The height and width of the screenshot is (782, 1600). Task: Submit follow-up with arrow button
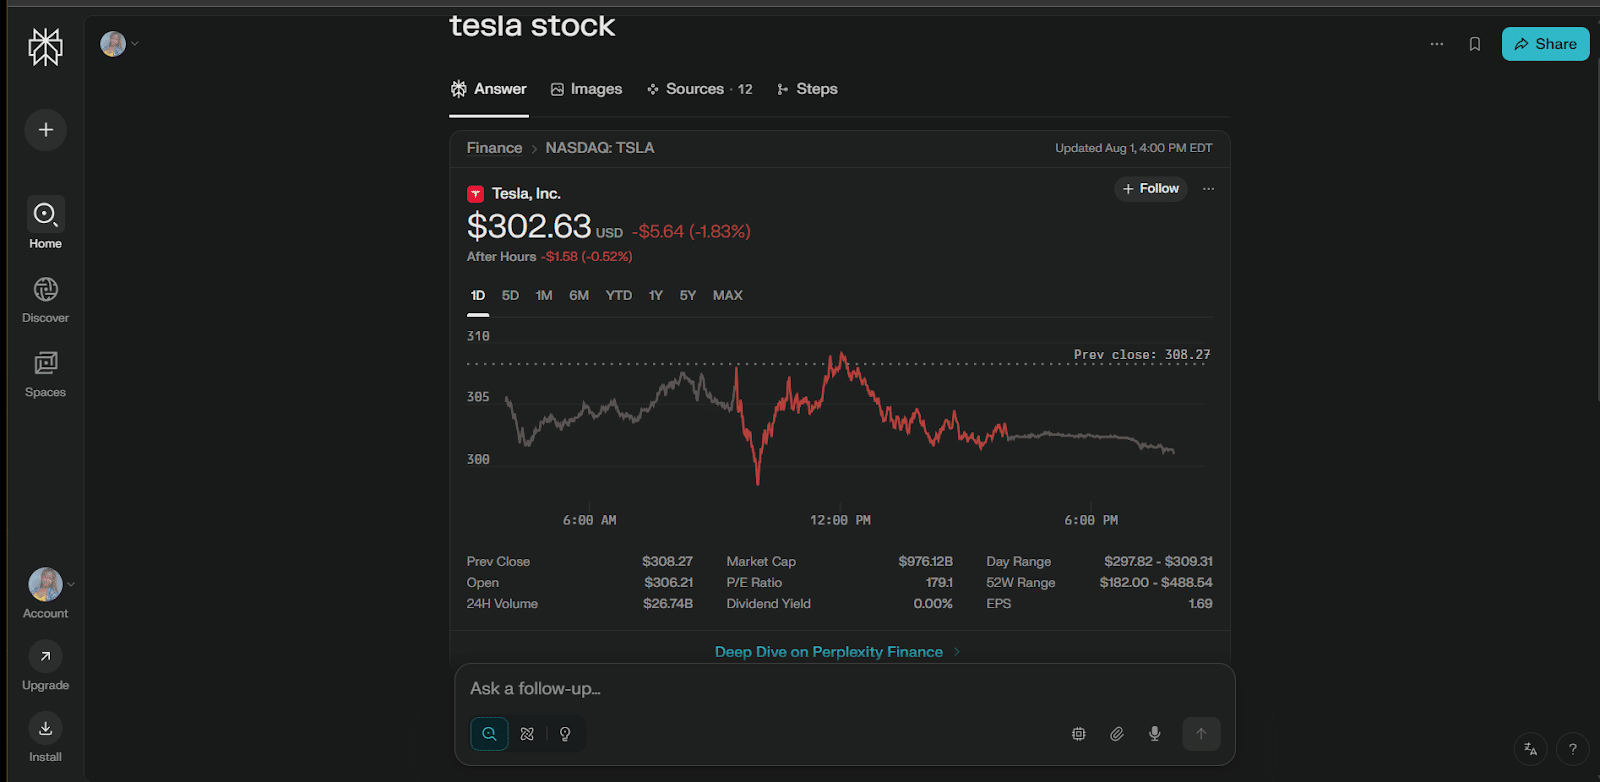(x=1201, y=734)
